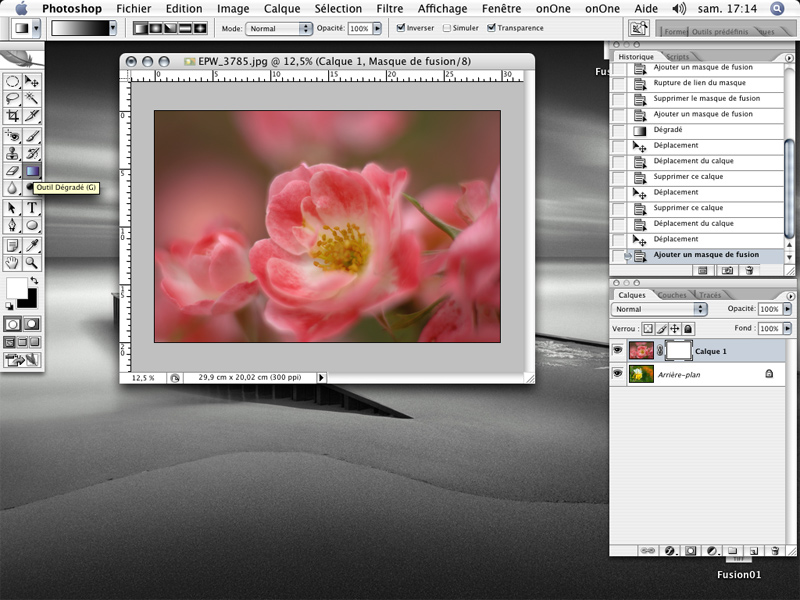Open document status bar info arrow
800x600 pixels.
coord(321,378)
